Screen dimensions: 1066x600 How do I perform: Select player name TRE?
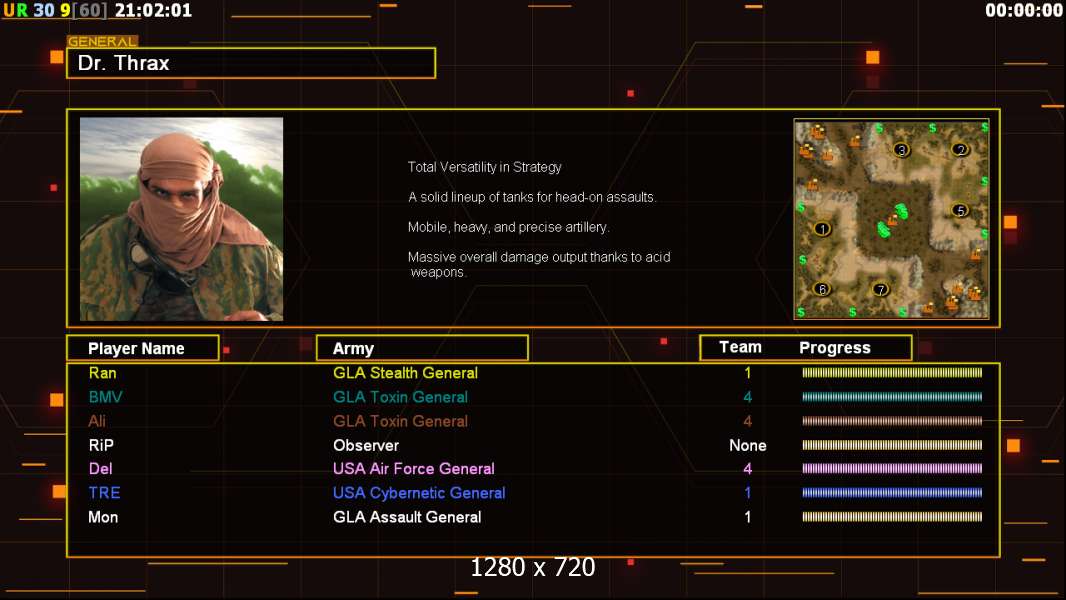click(104, 493)
